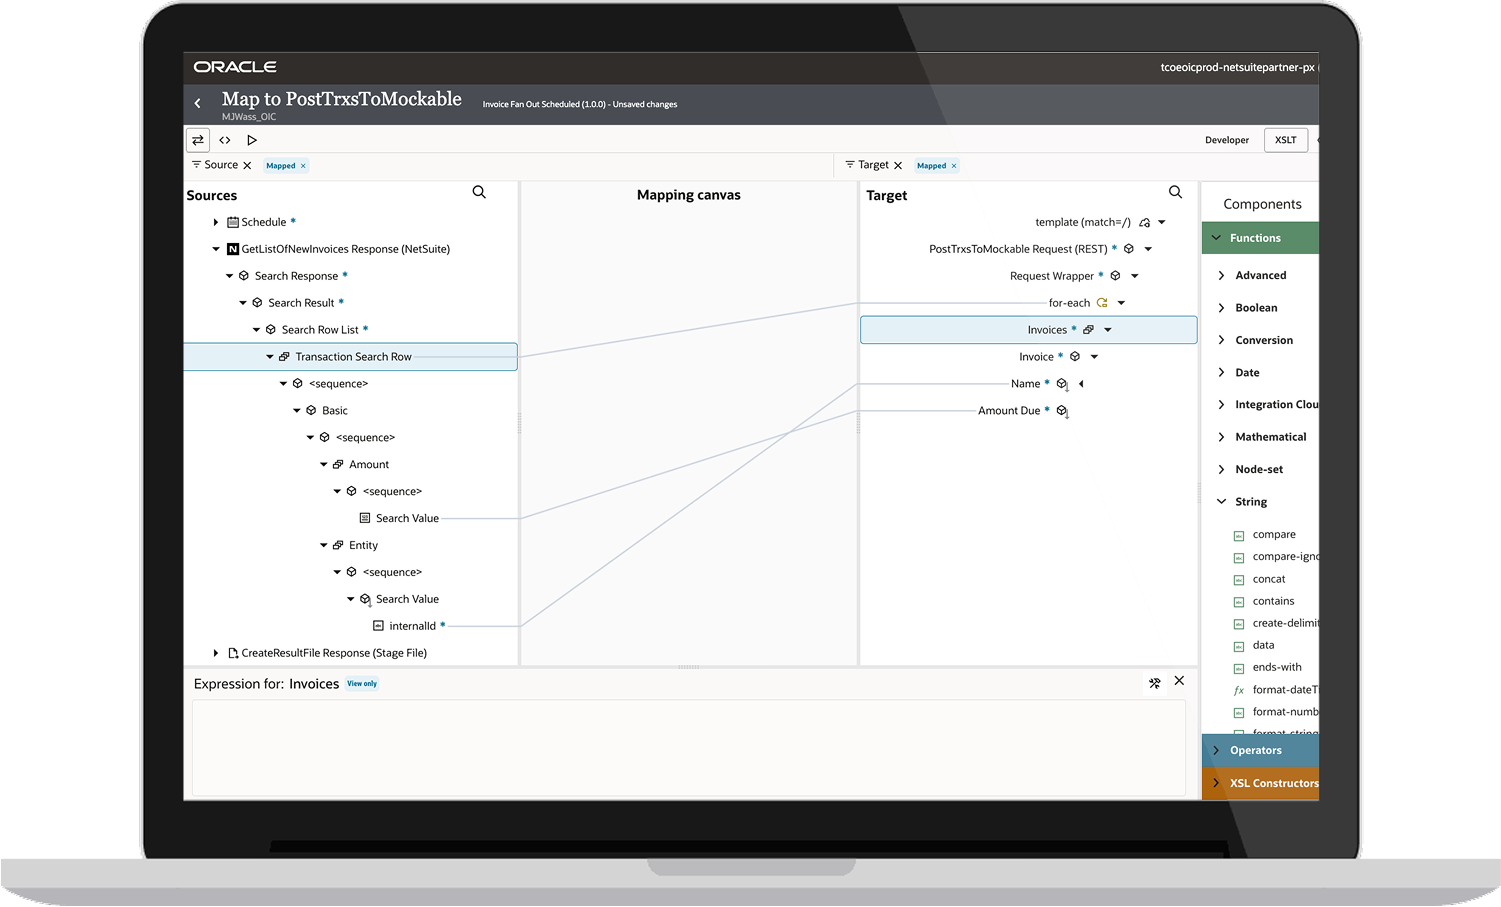The image size is (1501, 907).
Task: Close the Expression for Invoices panel
Action: coord(1179,681)
